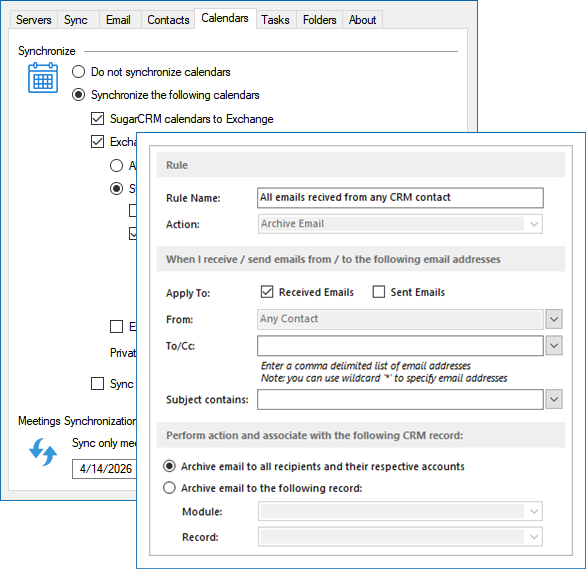The width and height of the screenshot is (586, 570).
Task: Expand the To/Cc dropdown arrow
Action: point(554,346)
